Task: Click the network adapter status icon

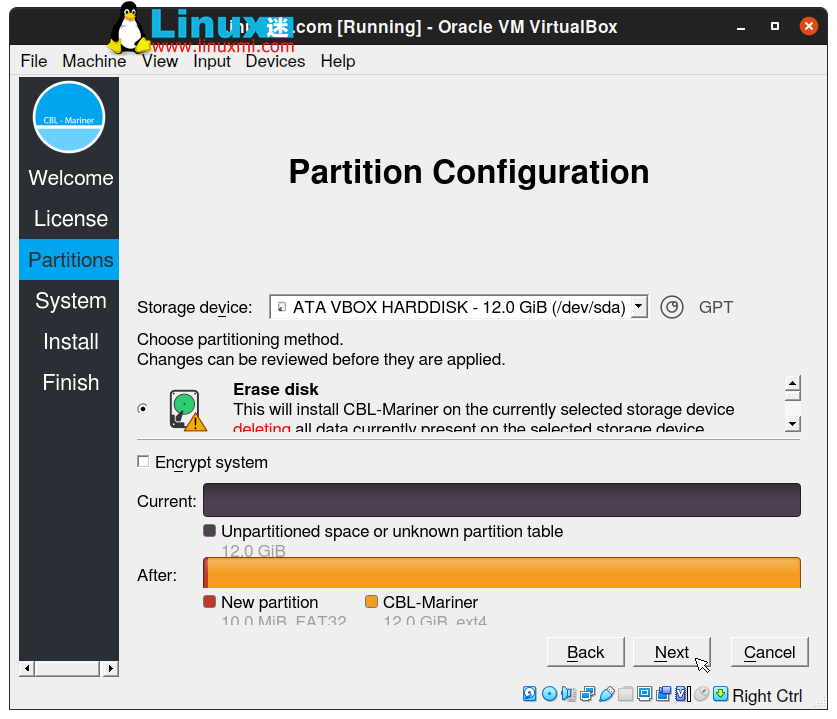Action: pos(587,693)
